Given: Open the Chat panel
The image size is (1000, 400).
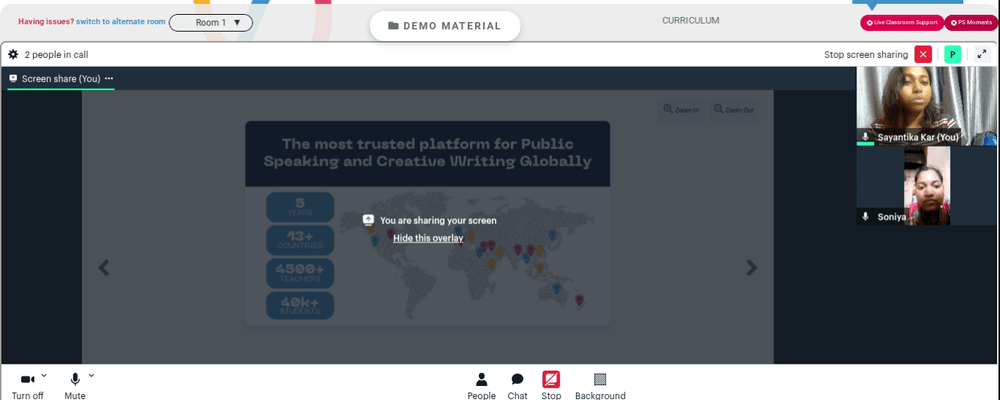Looking at the screenshot, I should click(517, 387).
